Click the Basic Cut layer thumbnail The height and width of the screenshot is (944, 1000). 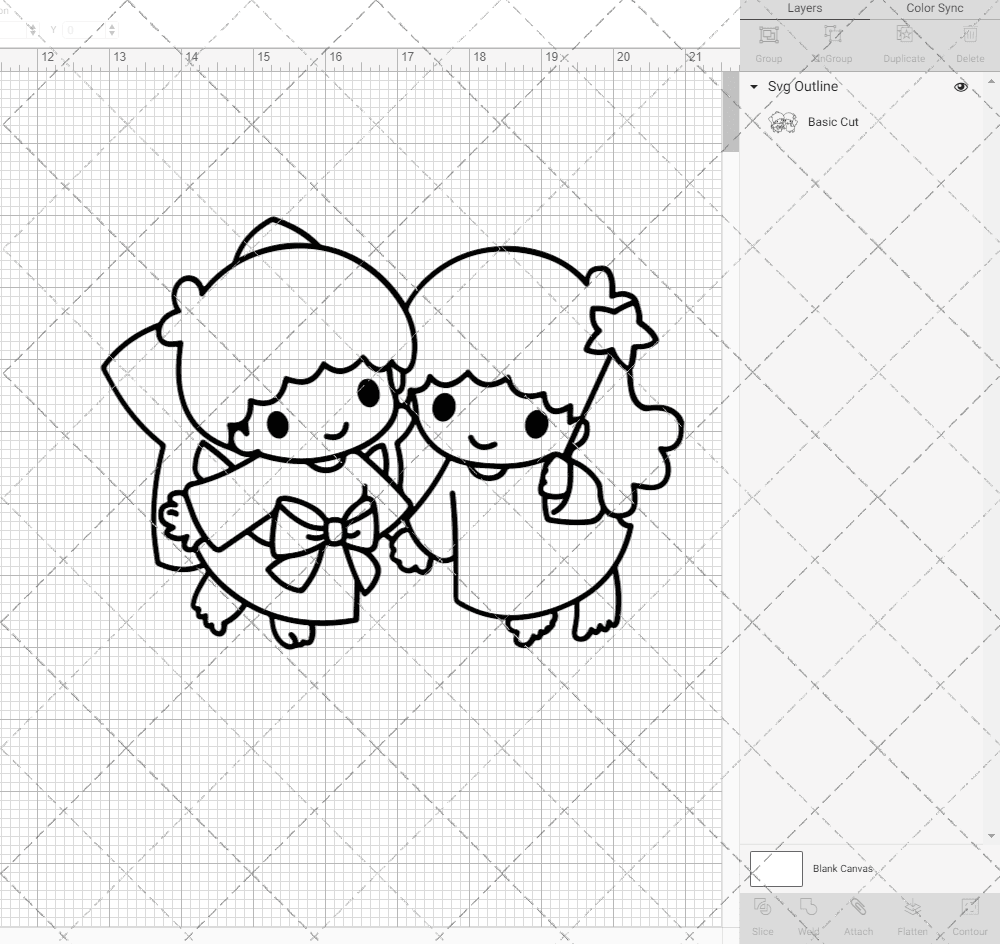pos(784,122)
